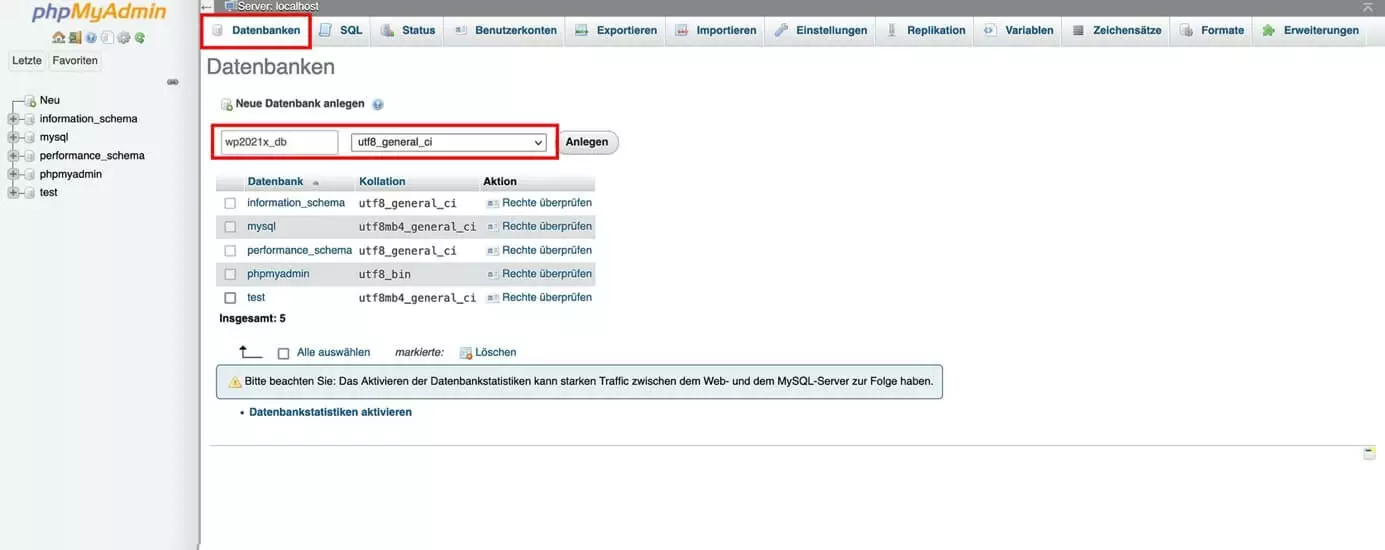
Task: Click the privileges icon in the performance_schema row
Action: [492, 250]
